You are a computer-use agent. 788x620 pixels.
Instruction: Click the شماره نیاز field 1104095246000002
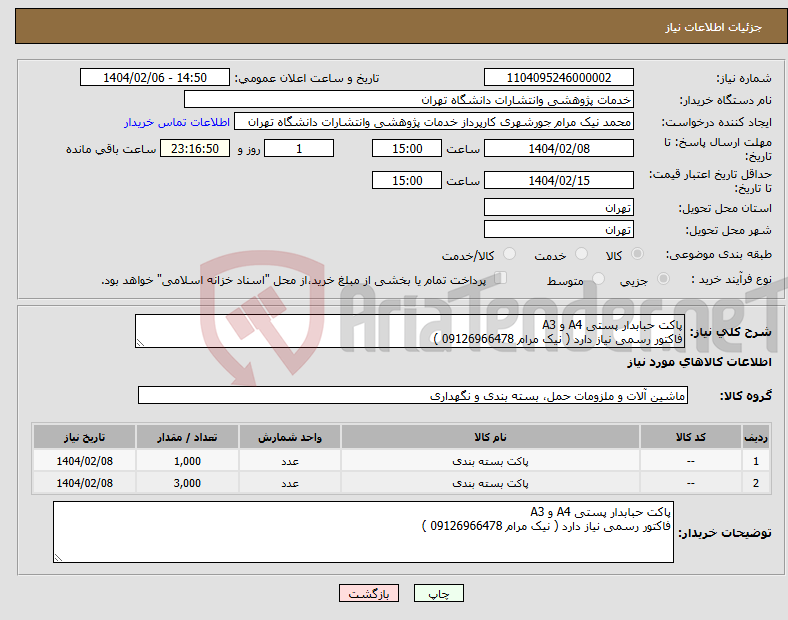coord(558,77)
